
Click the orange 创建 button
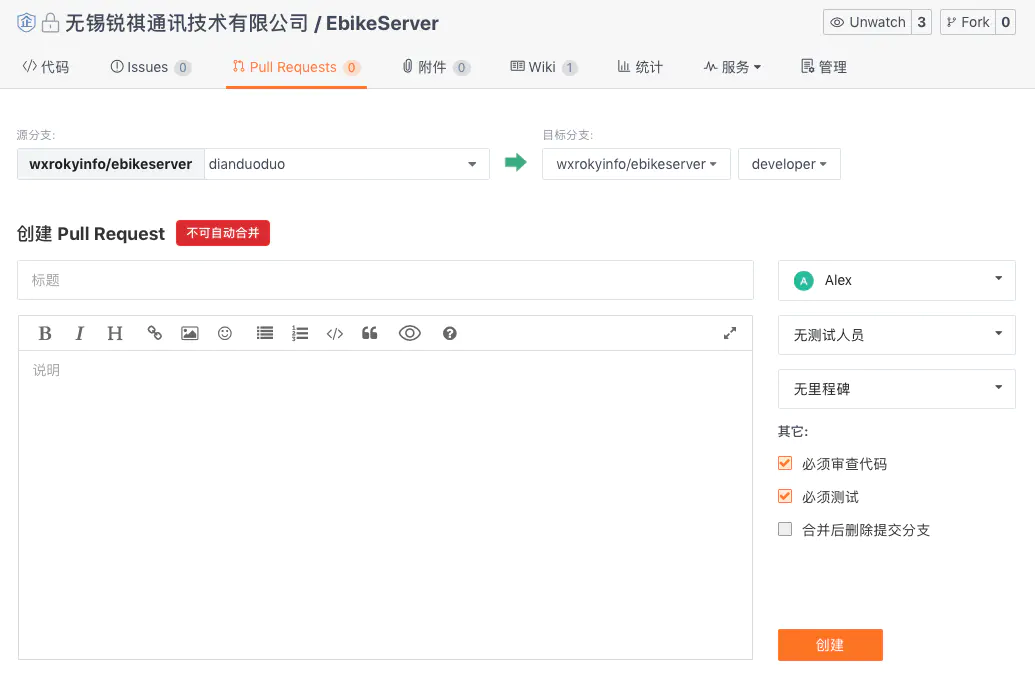point(830,645)
